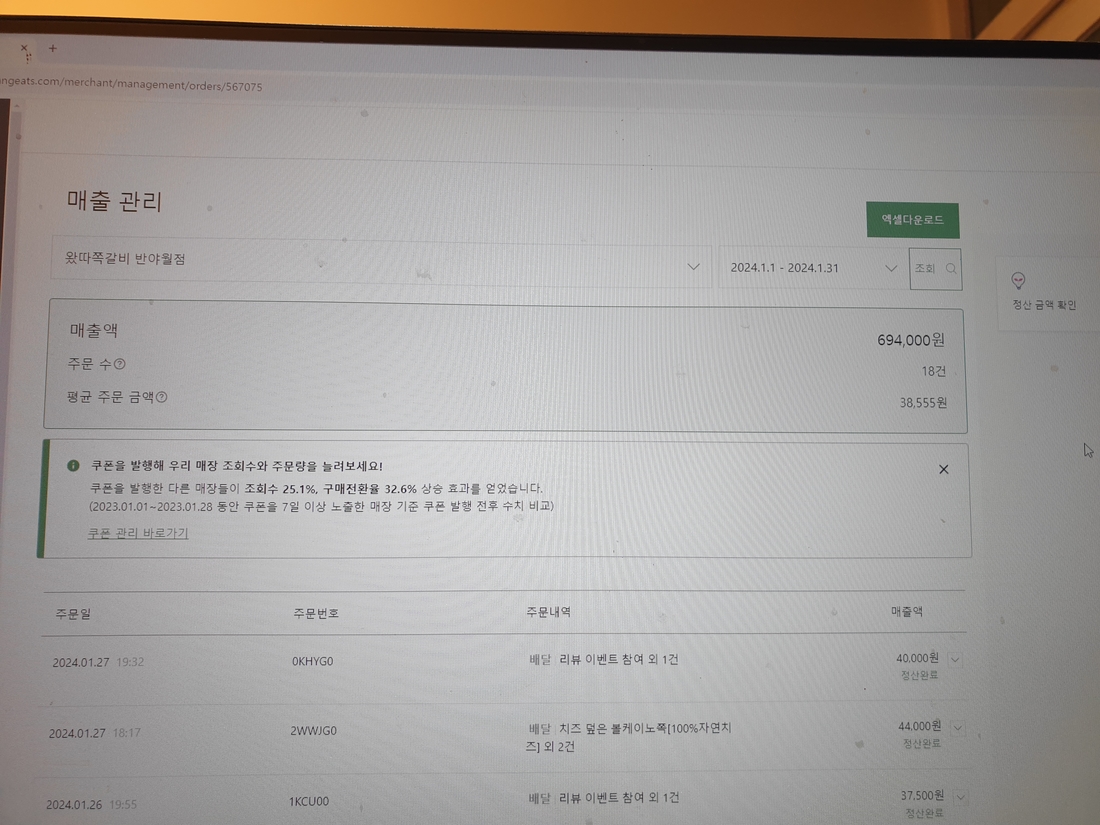Select the 0KHYG0 order number
The width and height of the screenshot is (1100, 825).
[312, 662]
